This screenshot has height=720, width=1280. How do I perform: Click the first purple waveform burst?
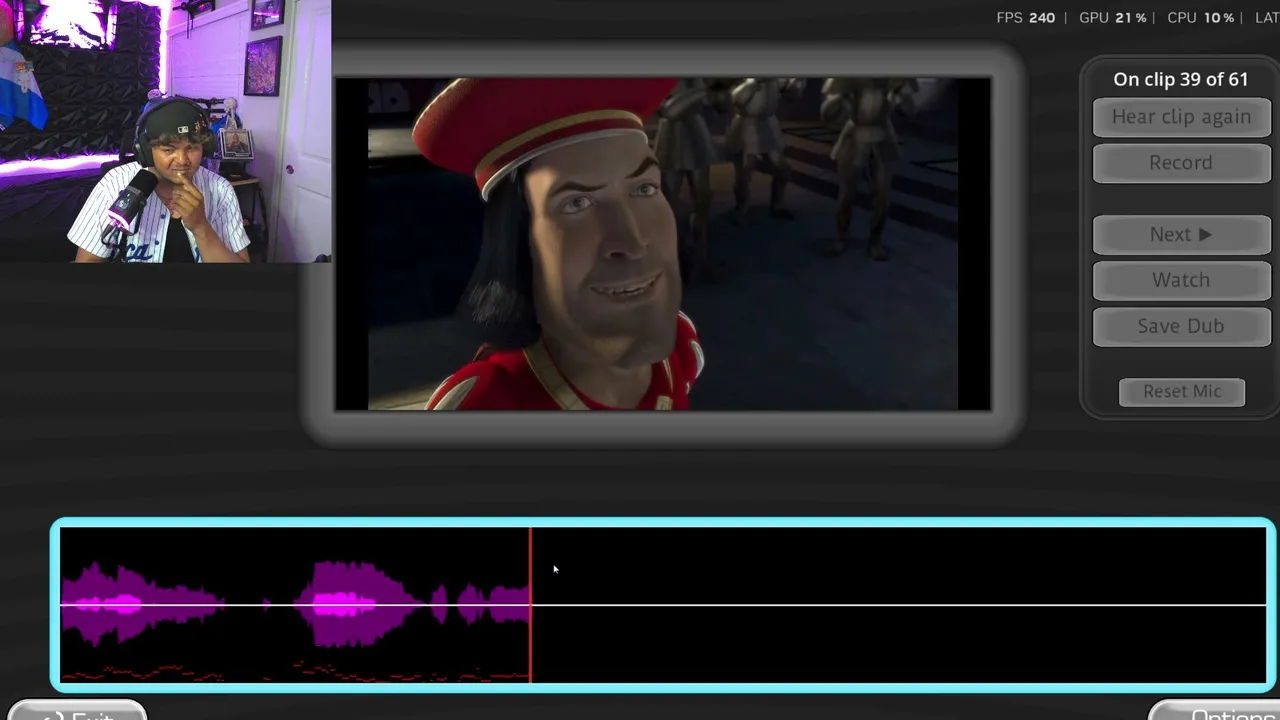(x=143, y=604)
